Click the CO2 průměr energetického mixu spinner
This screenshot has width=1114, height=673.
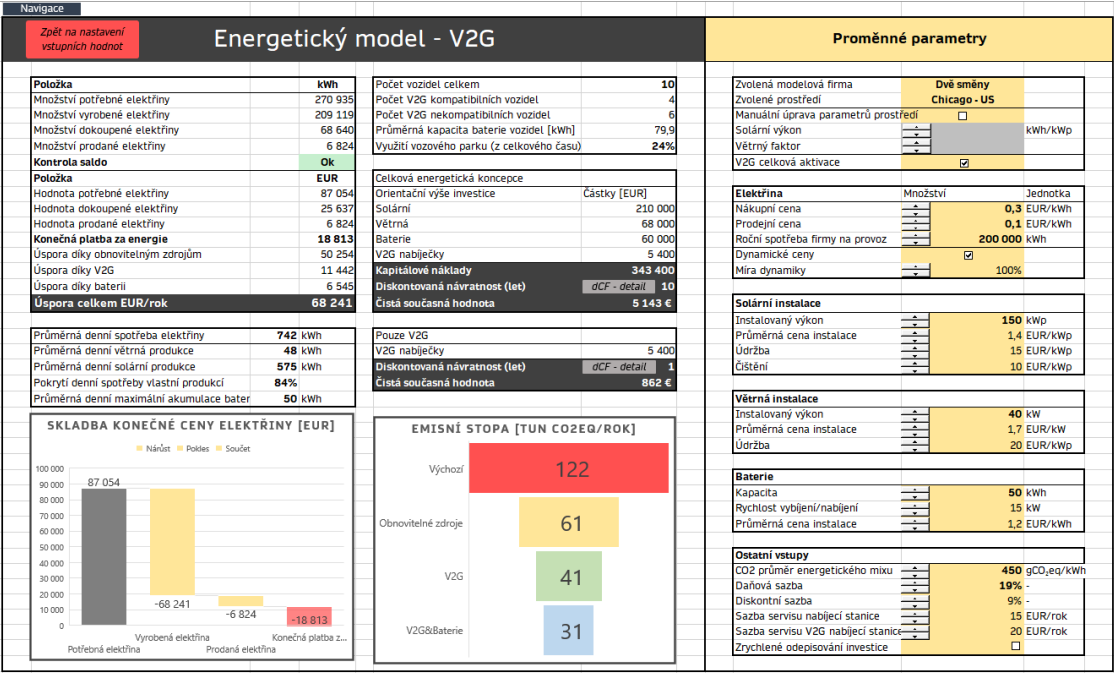point(916,571)
